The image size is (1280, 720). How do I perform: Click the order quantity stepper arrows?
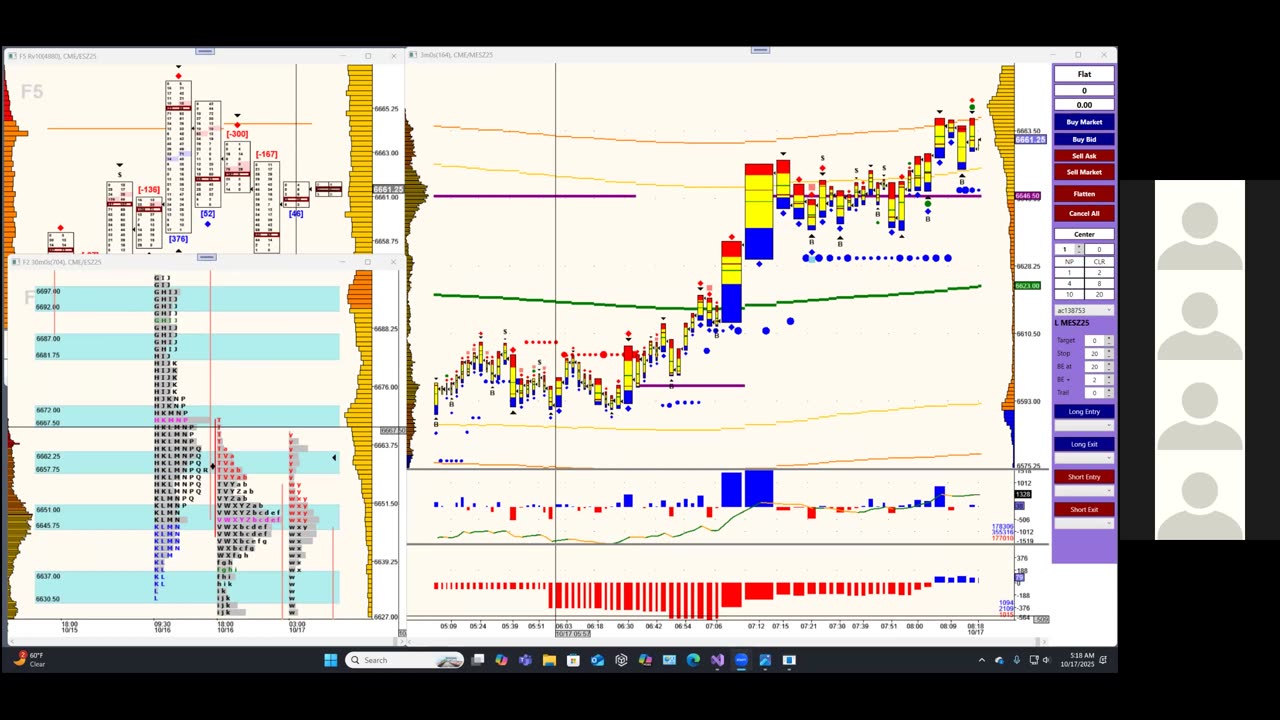(1080, 249)
